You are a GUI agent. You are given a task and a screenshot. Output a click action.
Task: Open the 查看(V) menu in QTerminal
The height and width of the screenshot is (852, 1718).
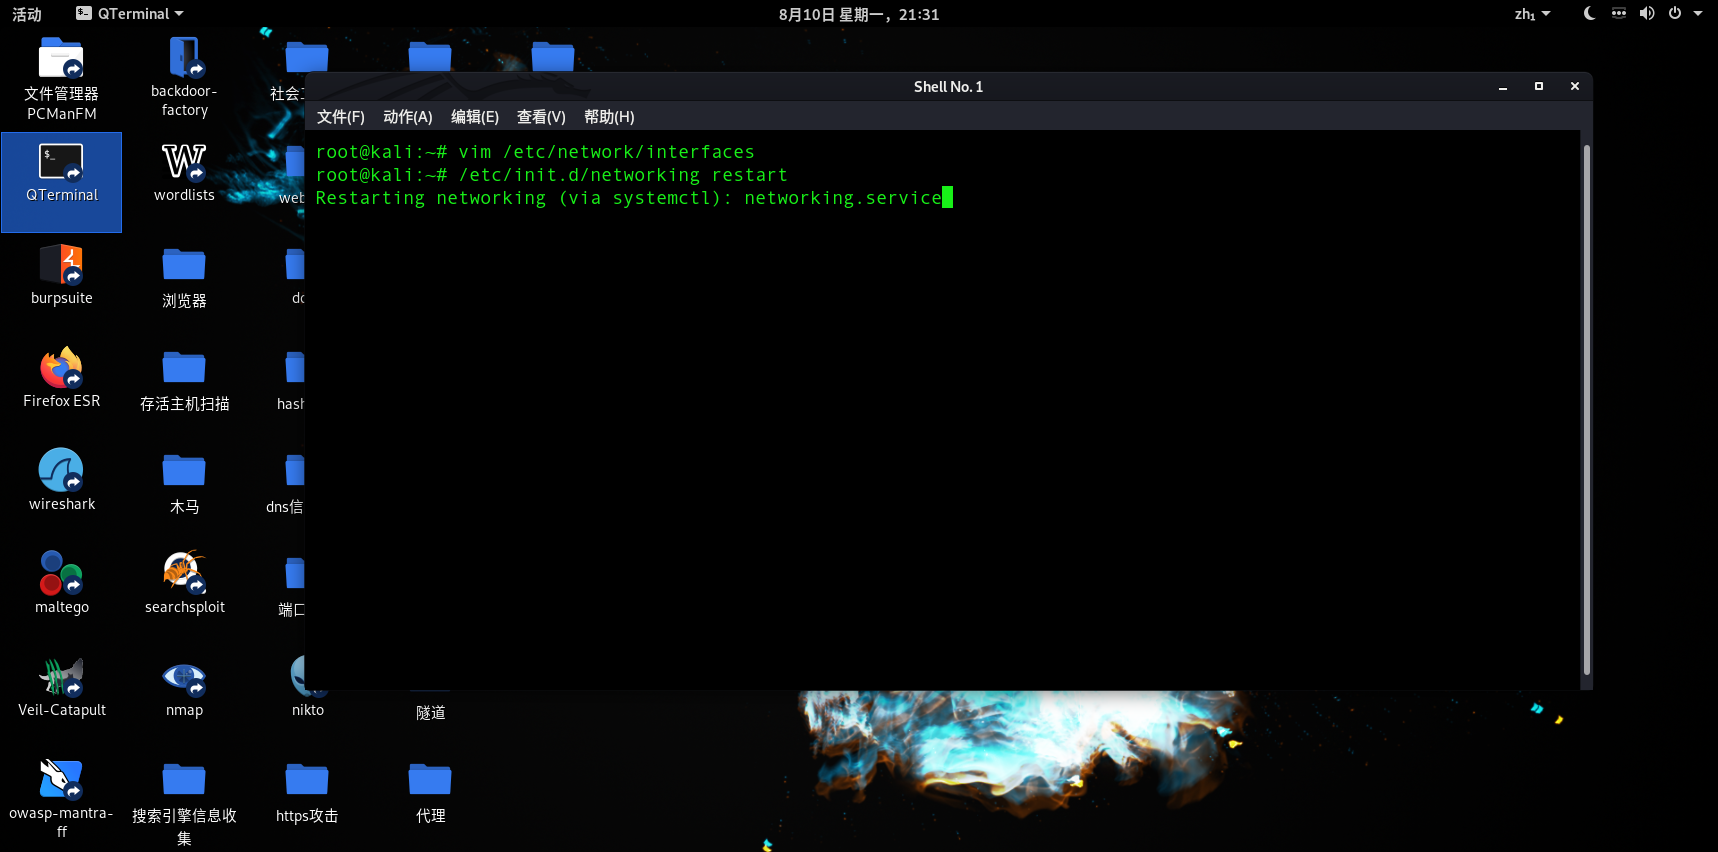point(541,117)
